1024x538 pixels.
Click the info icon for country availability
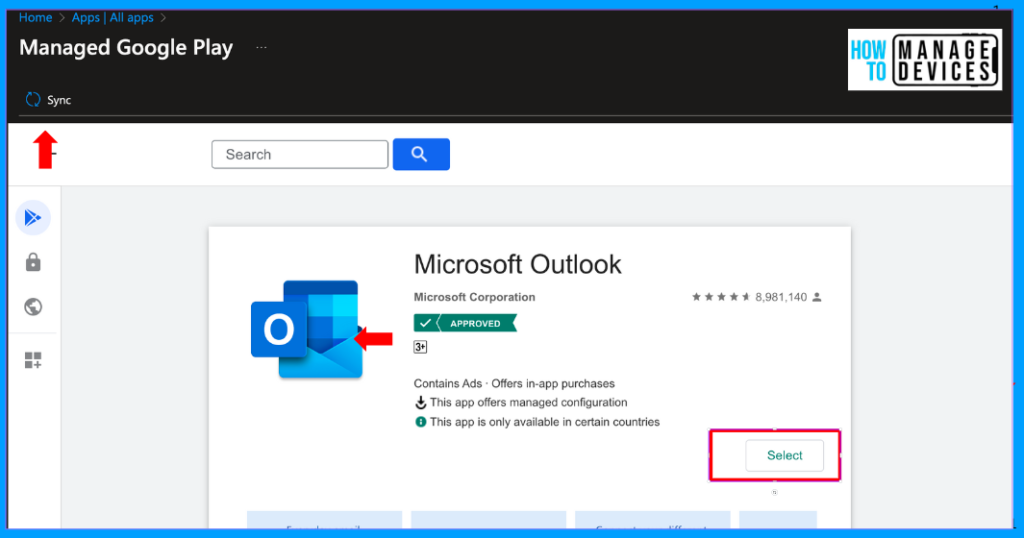pos(421,422)
